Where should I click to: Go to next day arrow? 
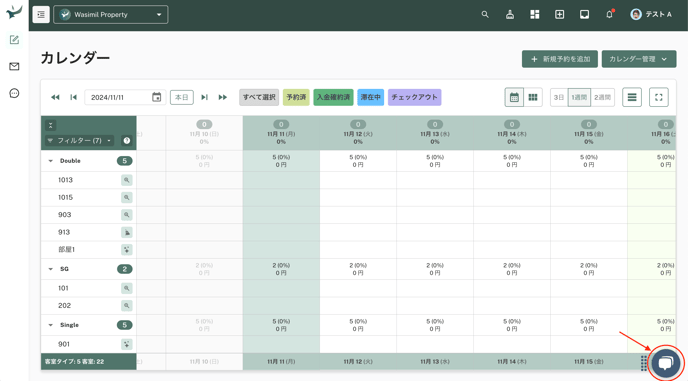(x=204, y=97)
